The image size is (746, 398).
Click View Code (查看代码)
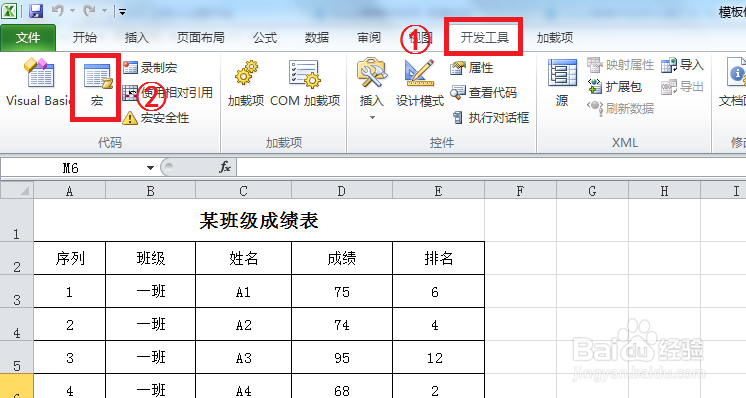[483, 92]
